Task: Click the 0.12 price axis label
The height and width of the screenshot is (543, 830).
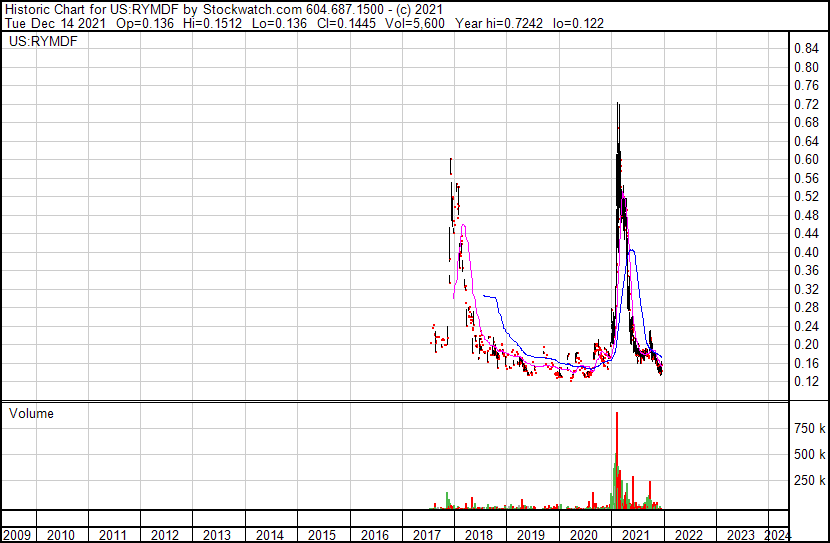Action: click(x=806, y=382)
